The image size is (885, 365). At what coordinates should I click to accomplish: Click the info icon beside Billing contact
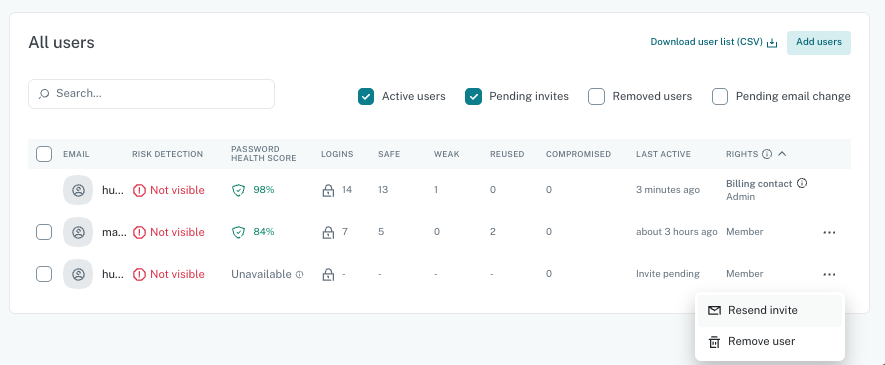coord(802,183)
